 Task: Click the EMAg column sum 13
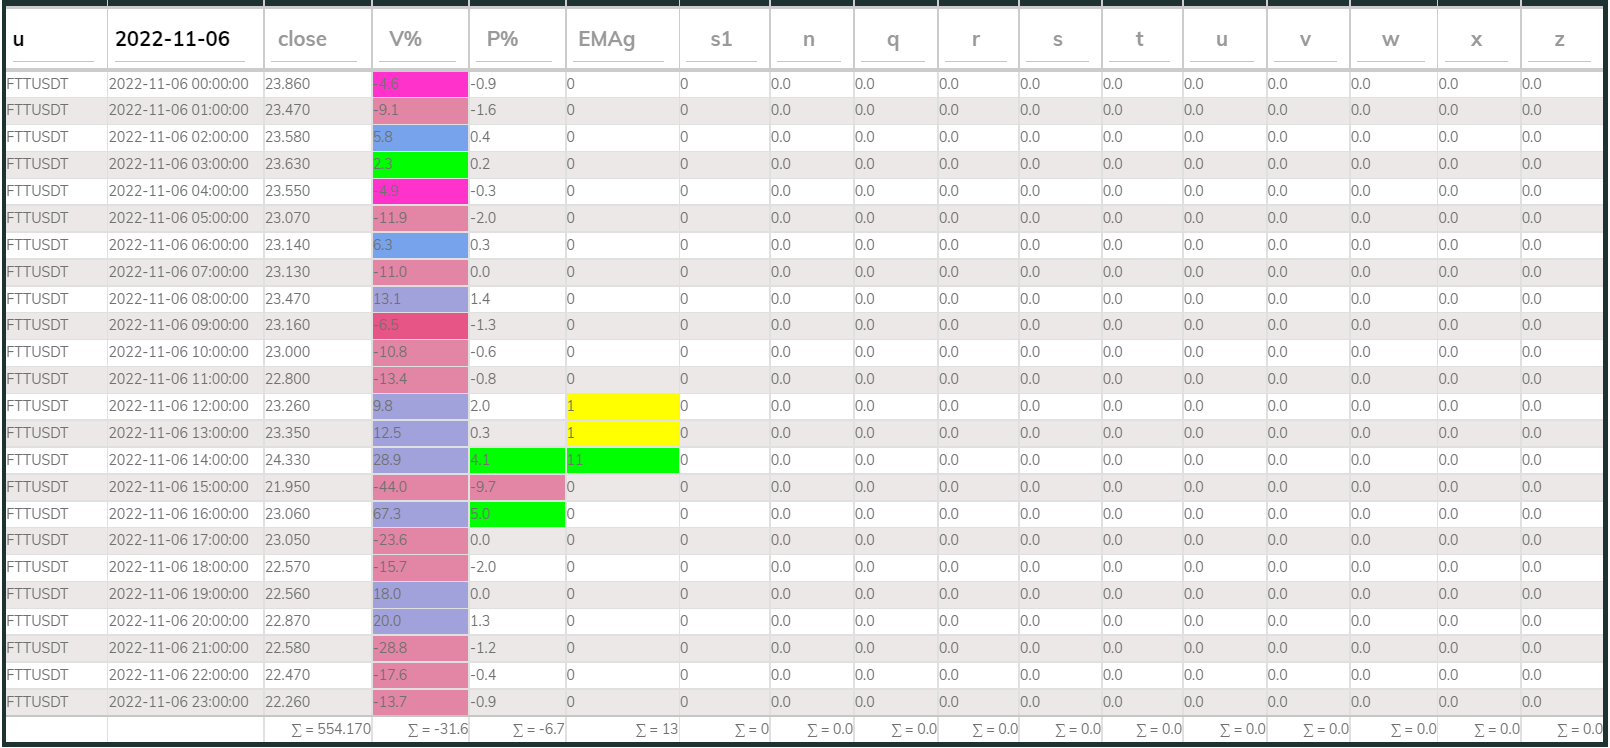coord(656,730)
